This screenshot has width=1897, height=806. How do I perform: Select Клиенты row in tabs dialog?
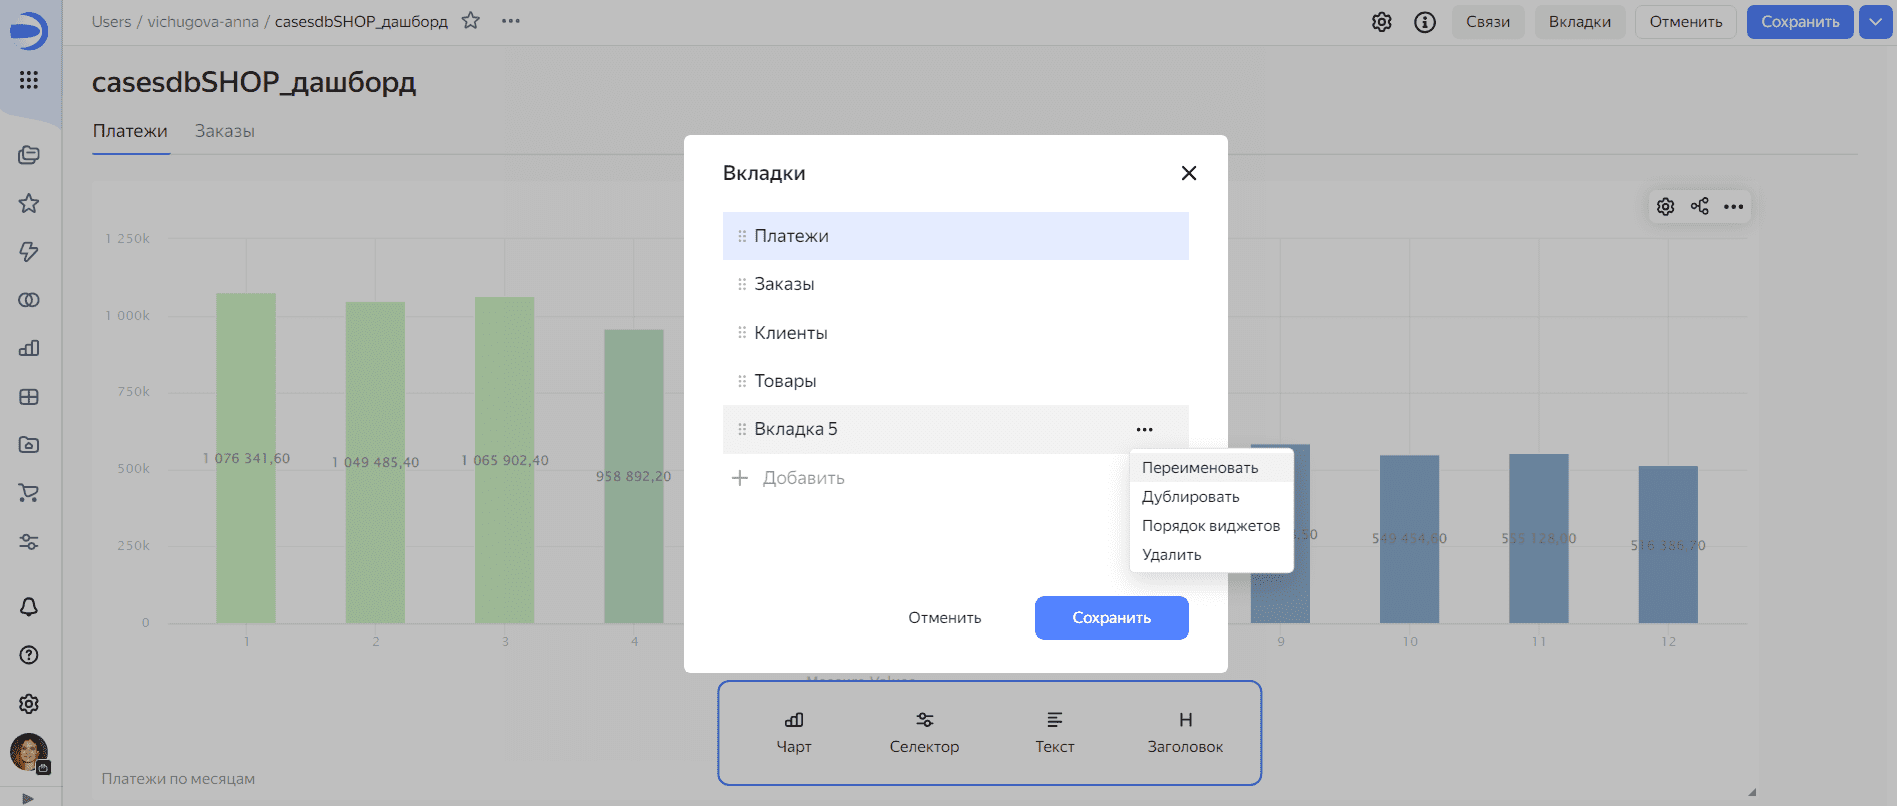(955, 333)
